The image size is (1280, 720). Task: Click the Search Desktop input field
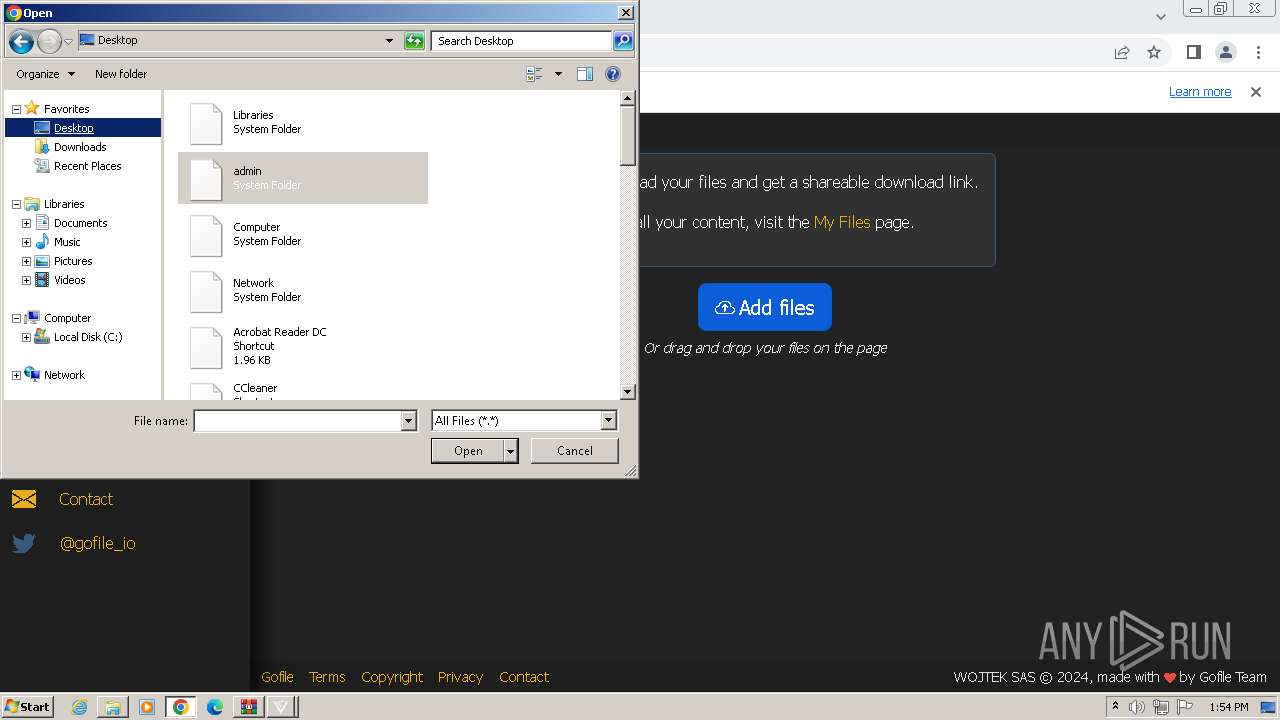pyautogui.click(x=522, y=41)
